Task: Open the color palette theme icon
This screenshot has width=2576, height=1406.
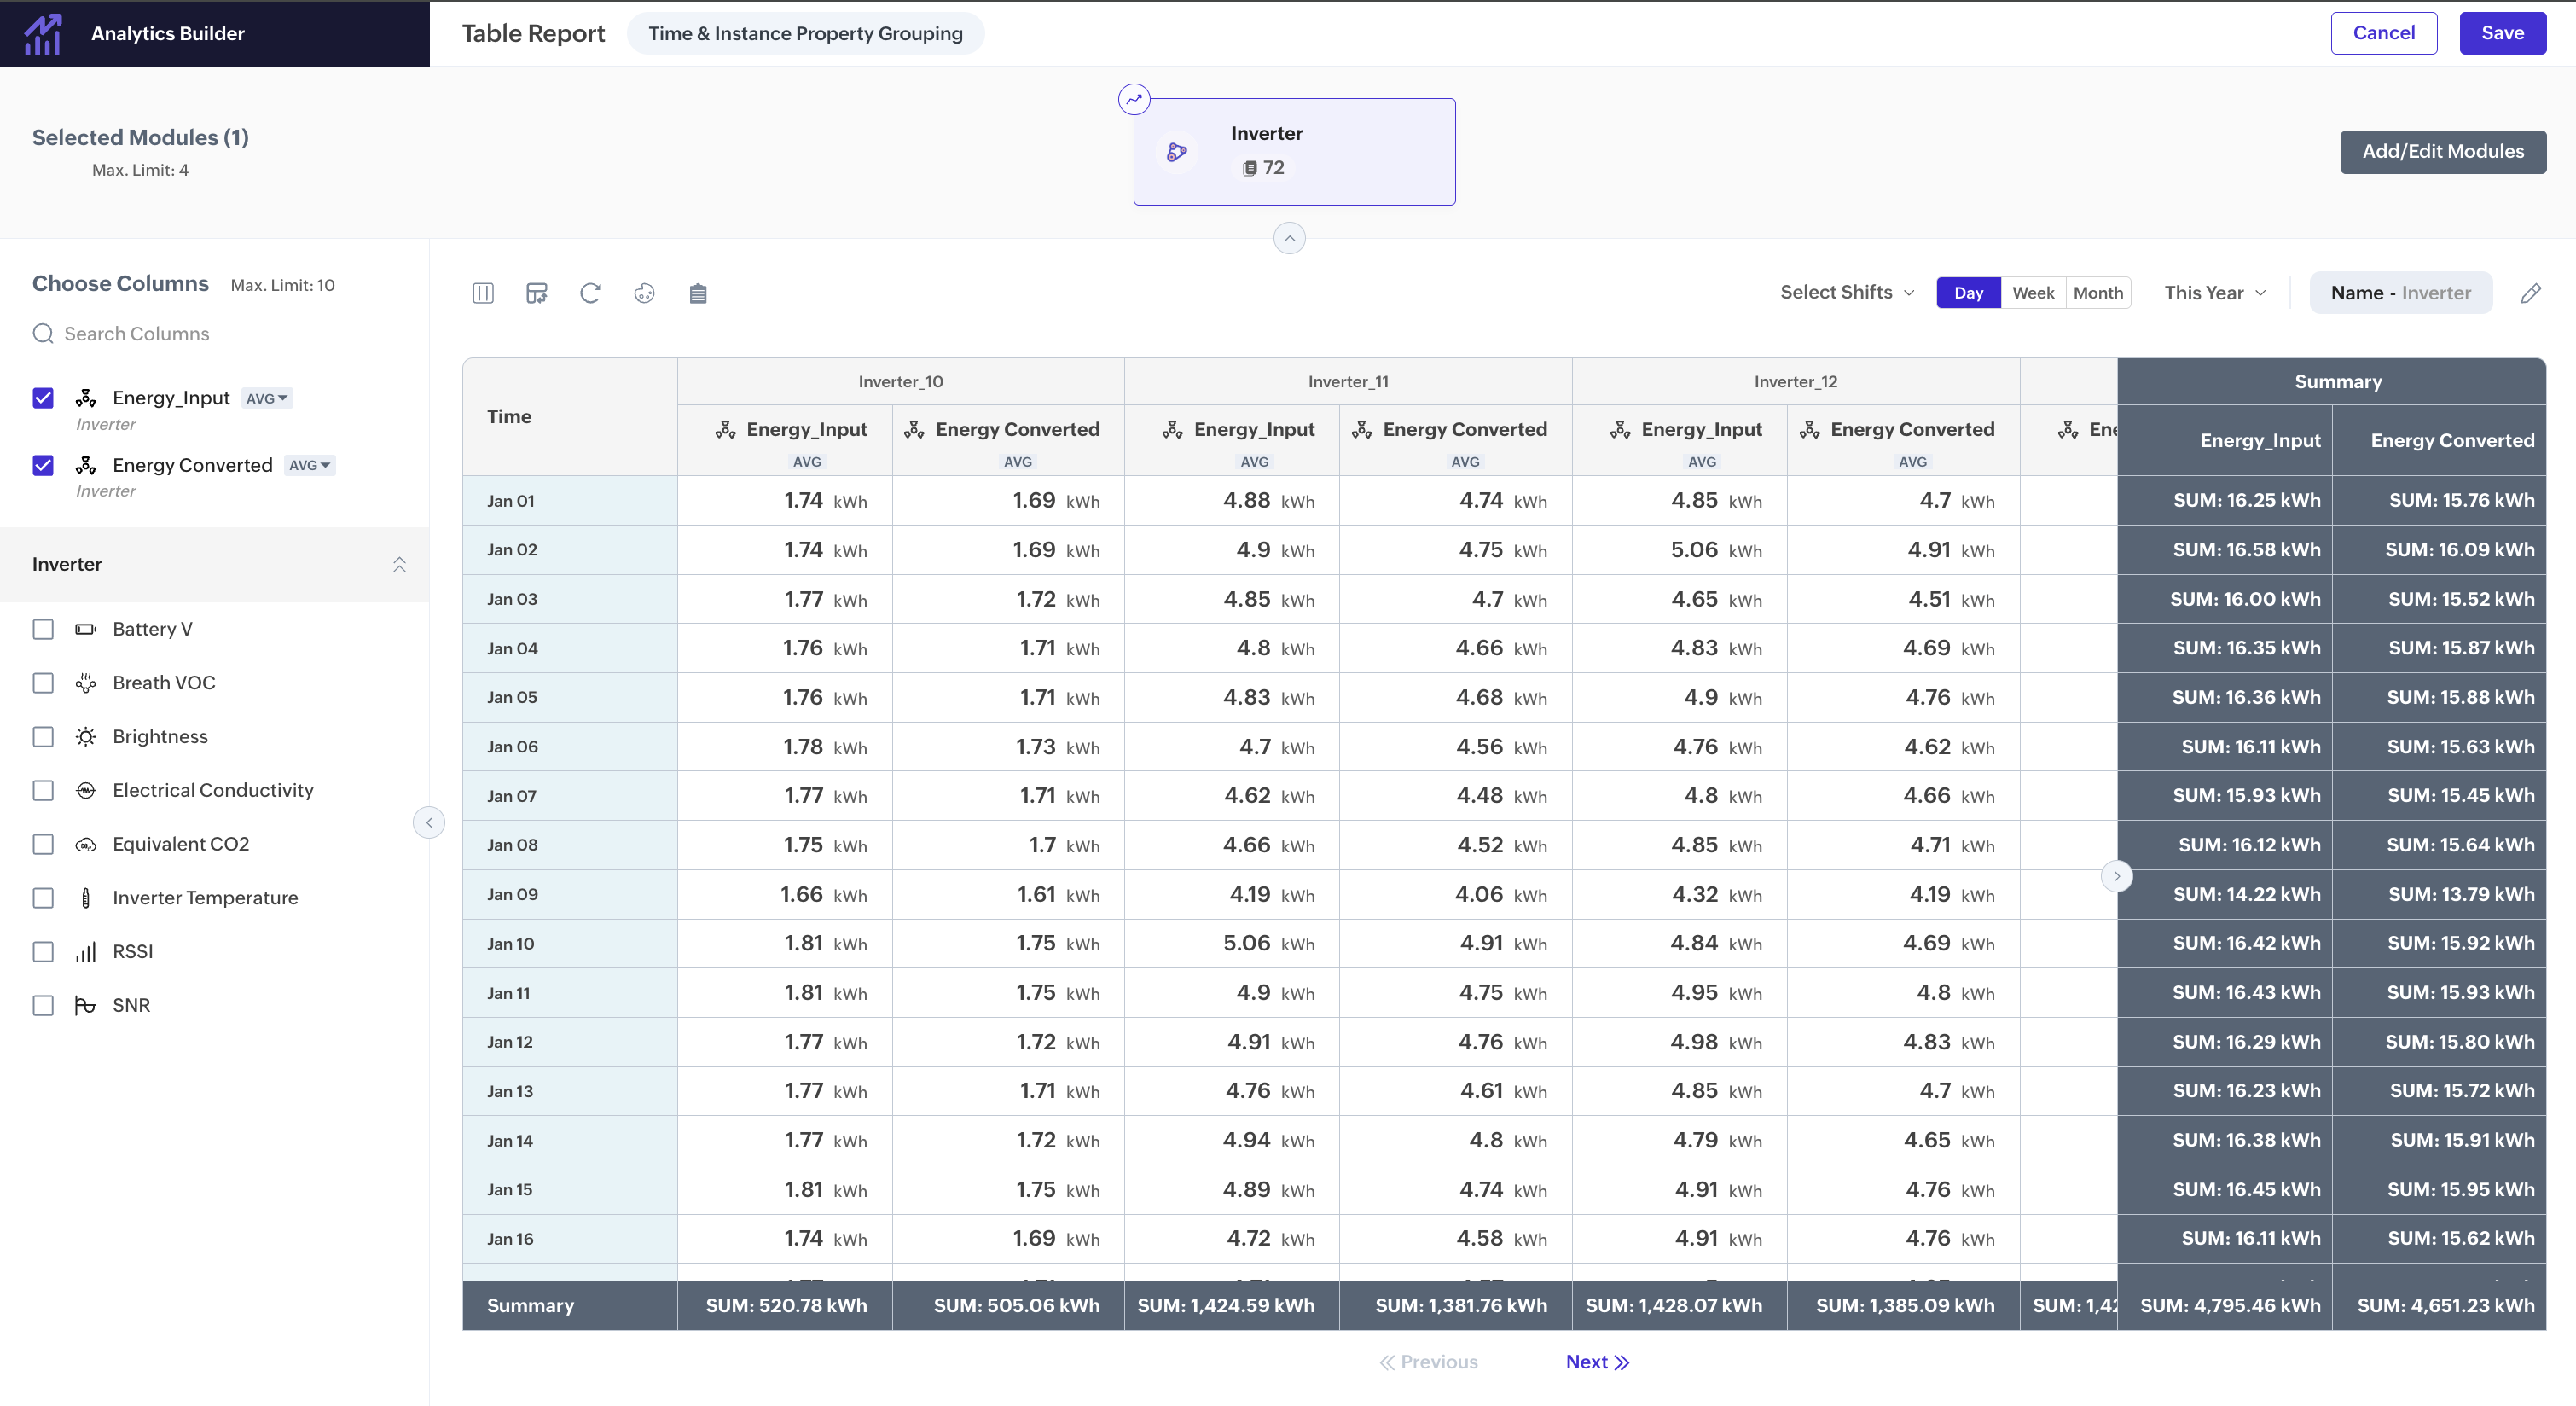Action: tap(644, 293)
